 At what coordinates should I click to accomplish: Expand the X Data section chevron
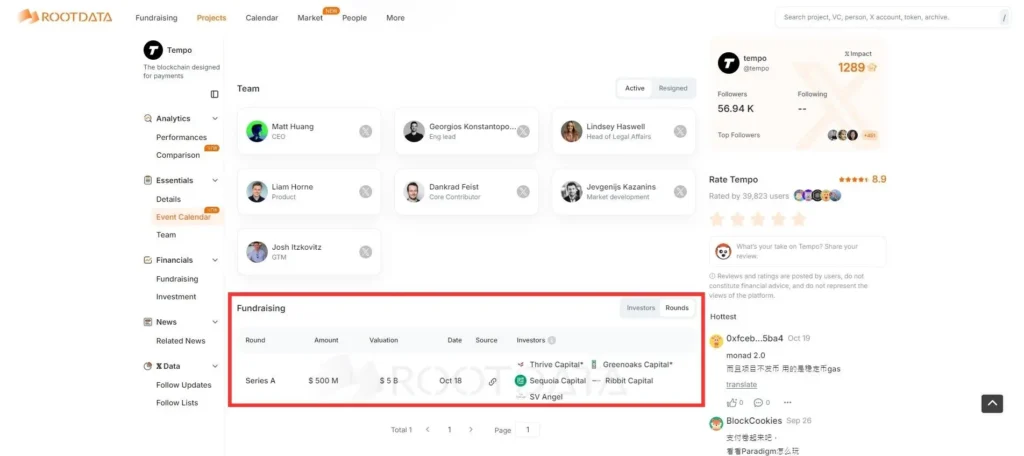click(x=215, y=367)
